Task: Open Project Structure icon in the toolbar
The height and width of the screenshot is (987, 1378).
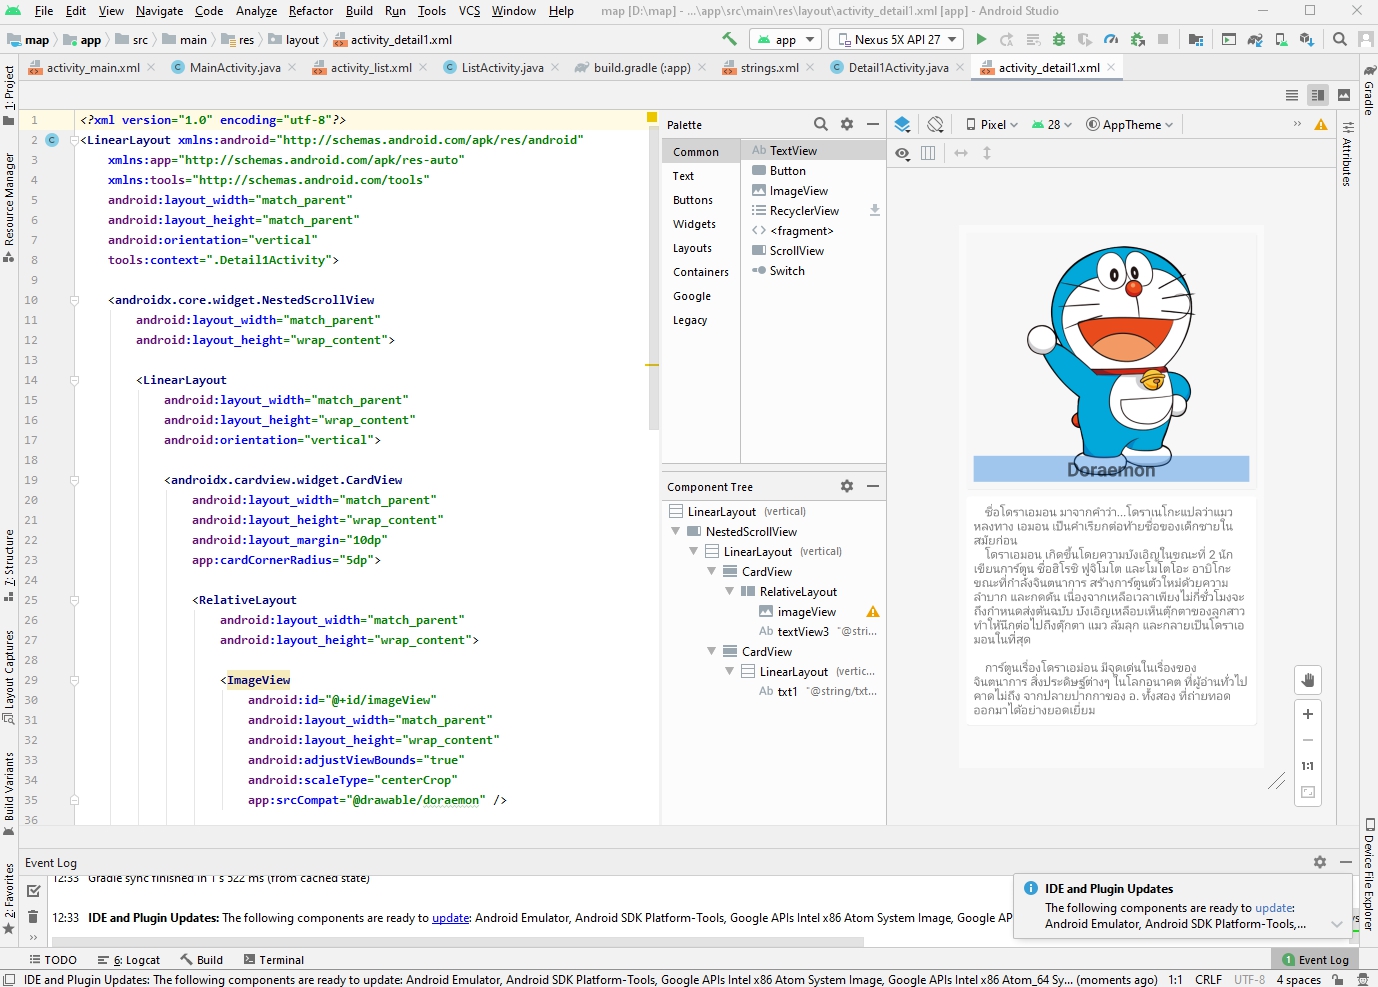Action: click(1196, 39)
